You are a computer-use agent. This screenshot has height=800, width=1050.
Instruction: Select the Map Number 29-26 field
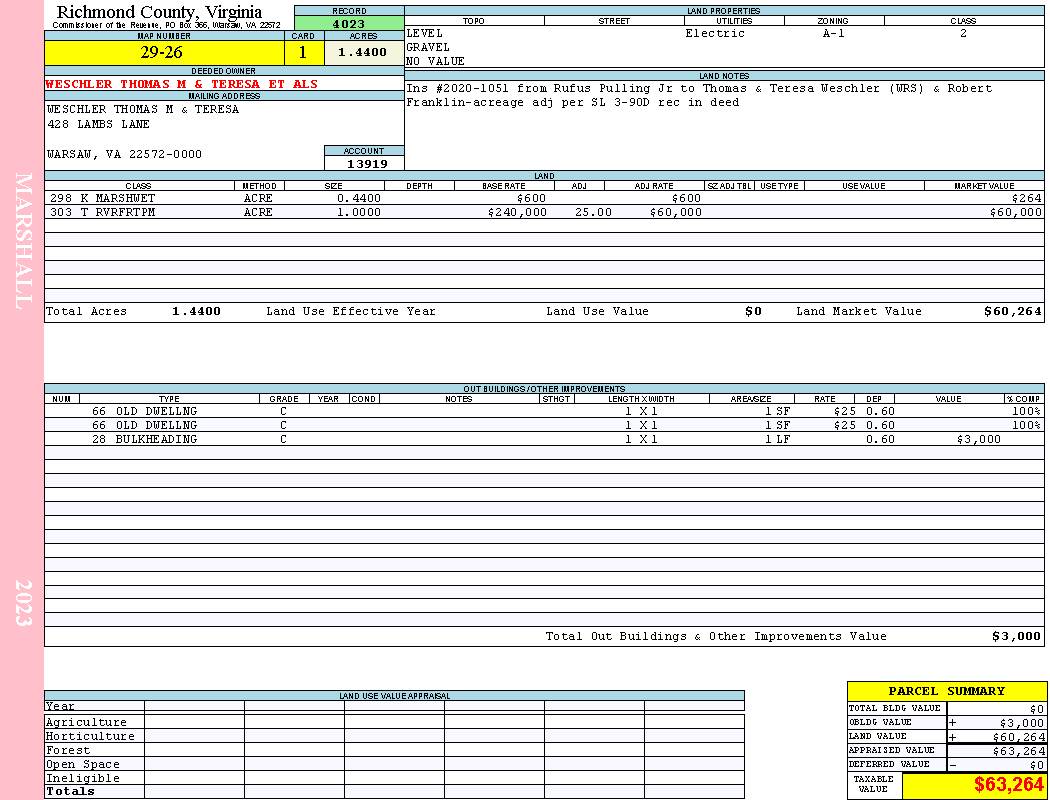[164, 52]
